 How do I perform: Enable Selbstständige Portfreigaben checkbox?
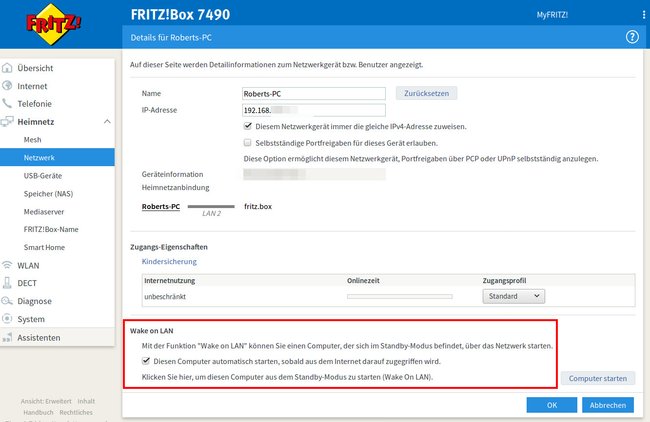tap(247, 143)
